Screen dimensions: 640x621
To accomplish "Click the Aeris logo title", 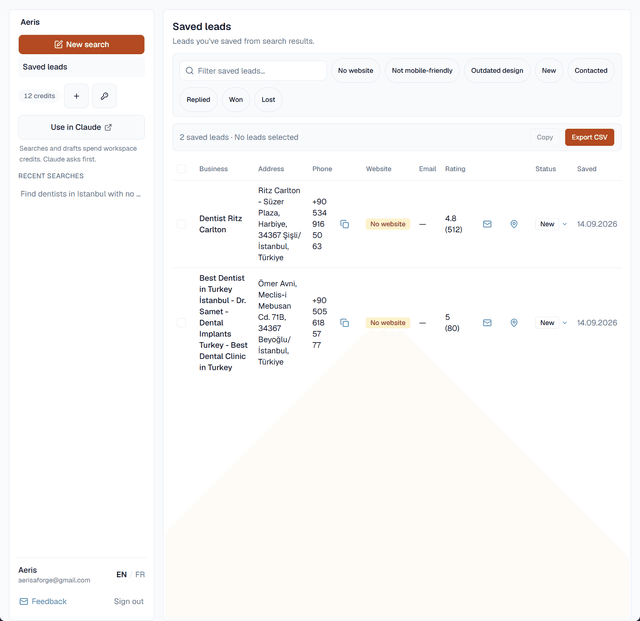I will coord(30,22).
